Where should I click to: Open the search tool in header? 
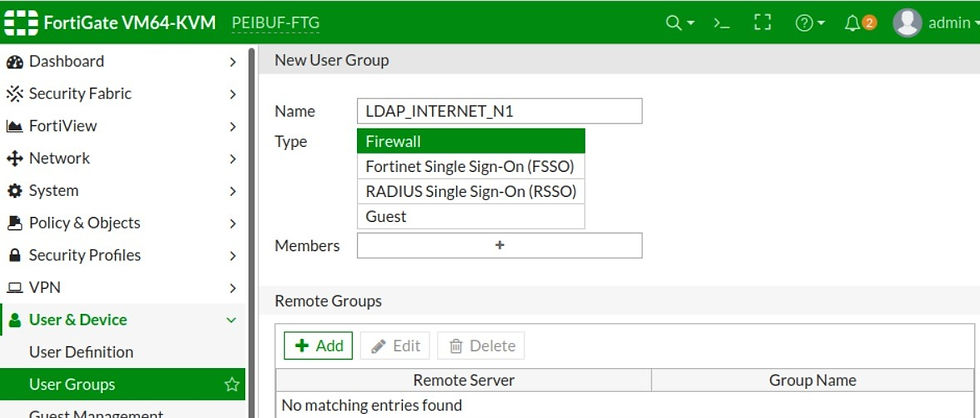tap(680, 23)
